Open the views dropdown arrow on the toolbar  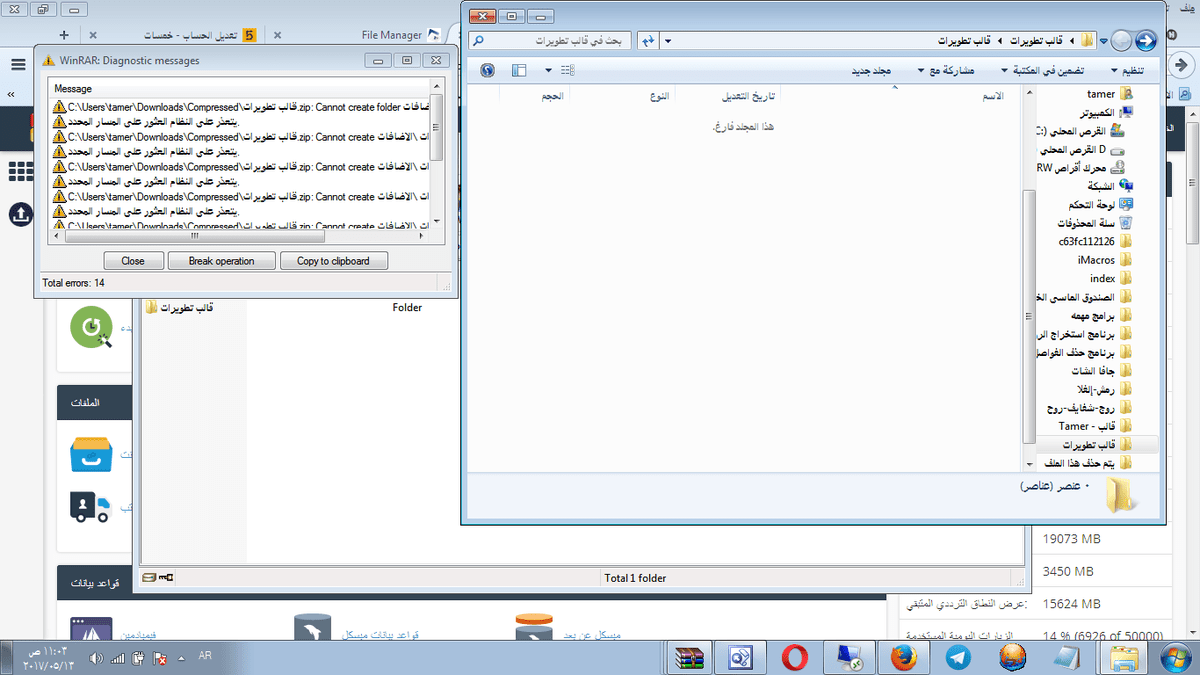click(x=546, y=70)
